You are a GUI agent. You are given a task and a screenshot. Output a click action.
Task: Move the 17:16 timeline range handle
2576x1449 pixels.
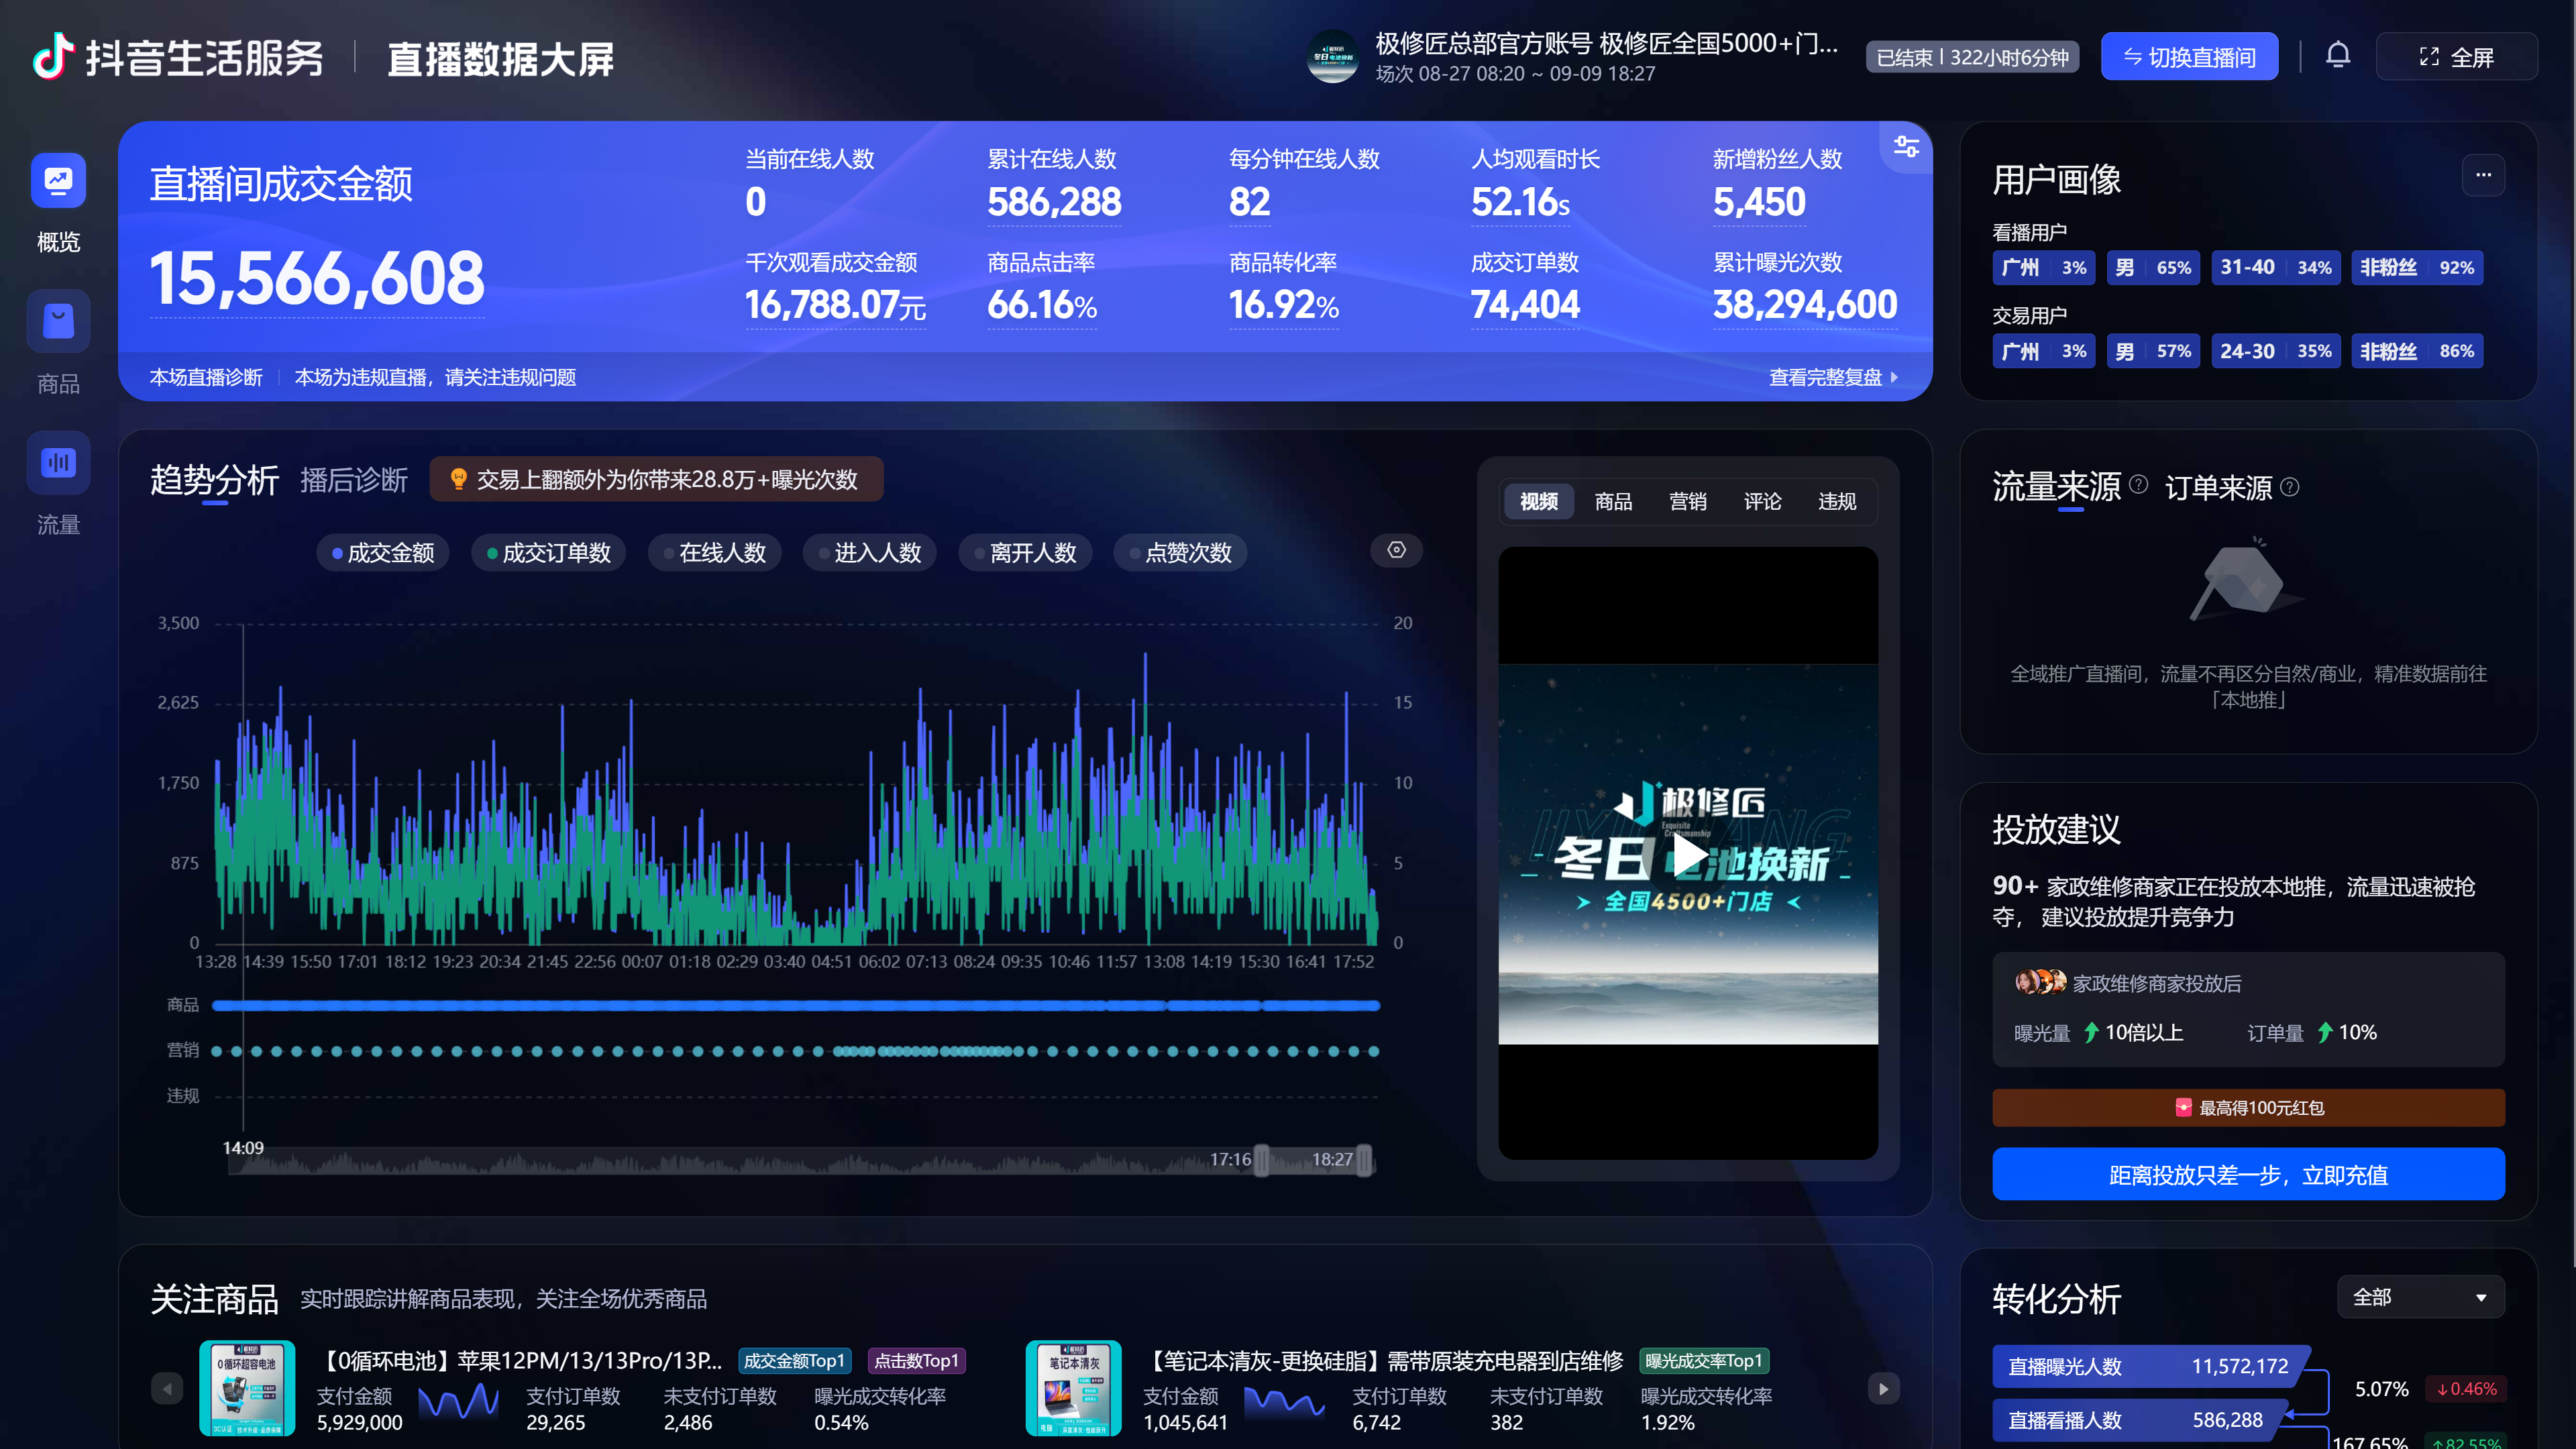1261,1160
